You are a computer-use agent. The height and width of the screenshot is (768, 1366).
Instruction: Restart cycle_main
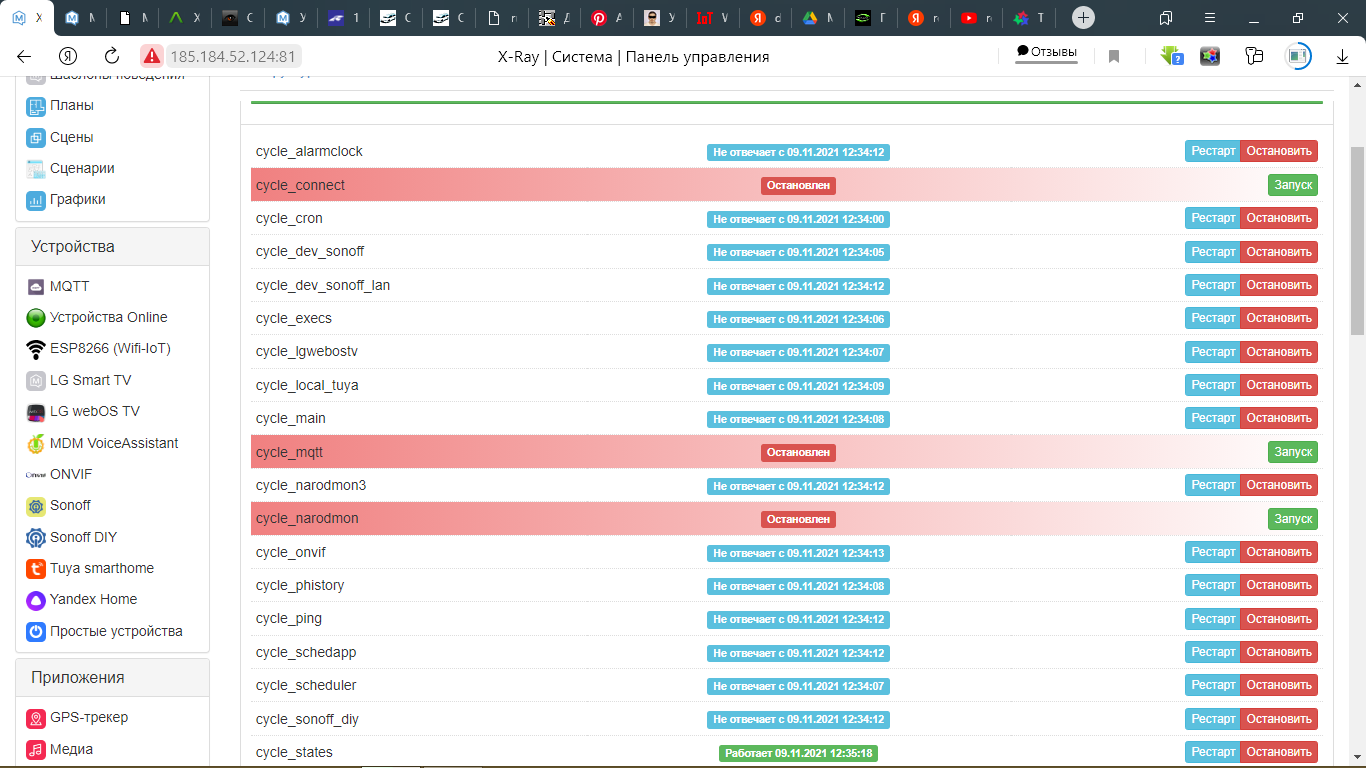(x=1213, y=418)
